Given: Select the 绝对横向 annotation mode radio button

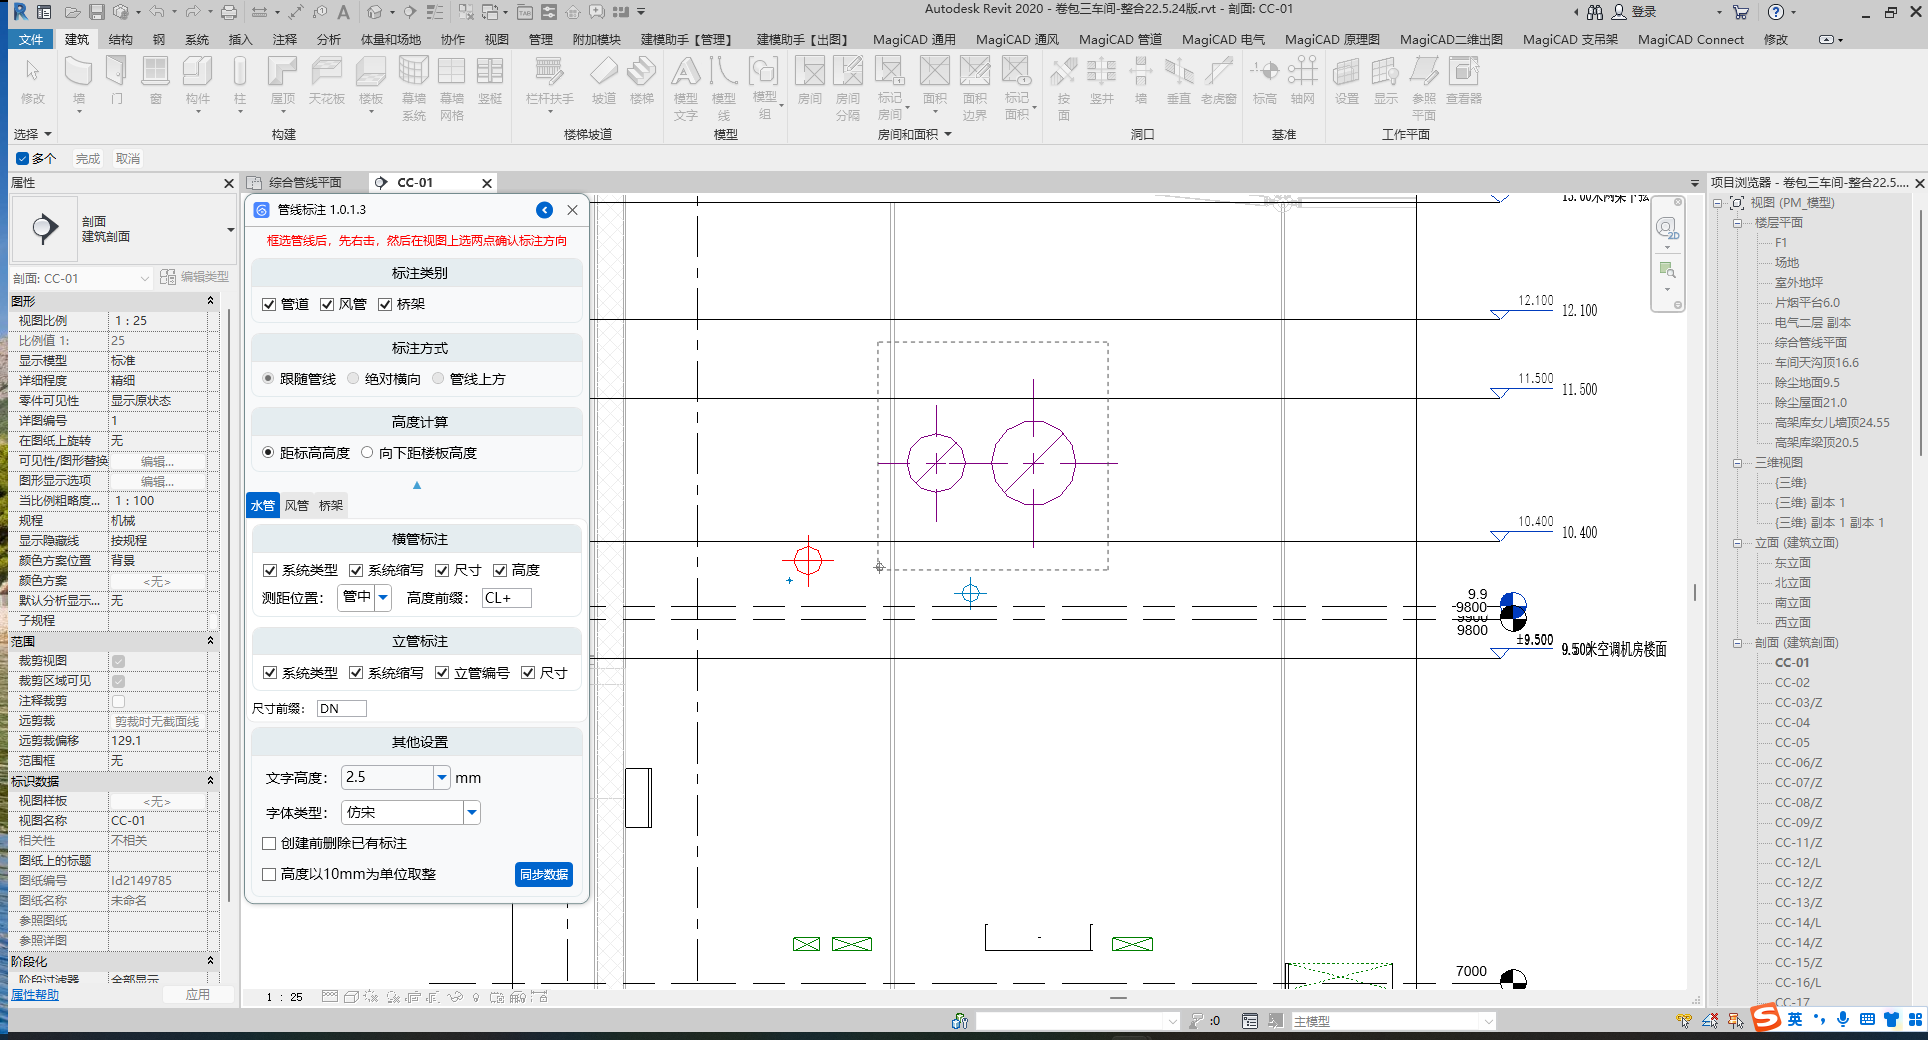Looking at the screenshot, I should tap(354, 379).
